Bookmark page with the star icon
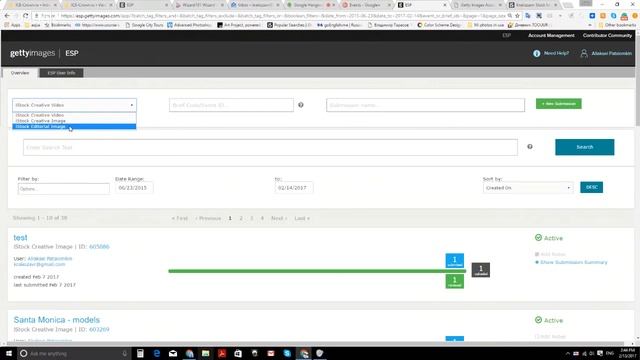This screenshot has height=360, width=640. (x=517, y=16)
